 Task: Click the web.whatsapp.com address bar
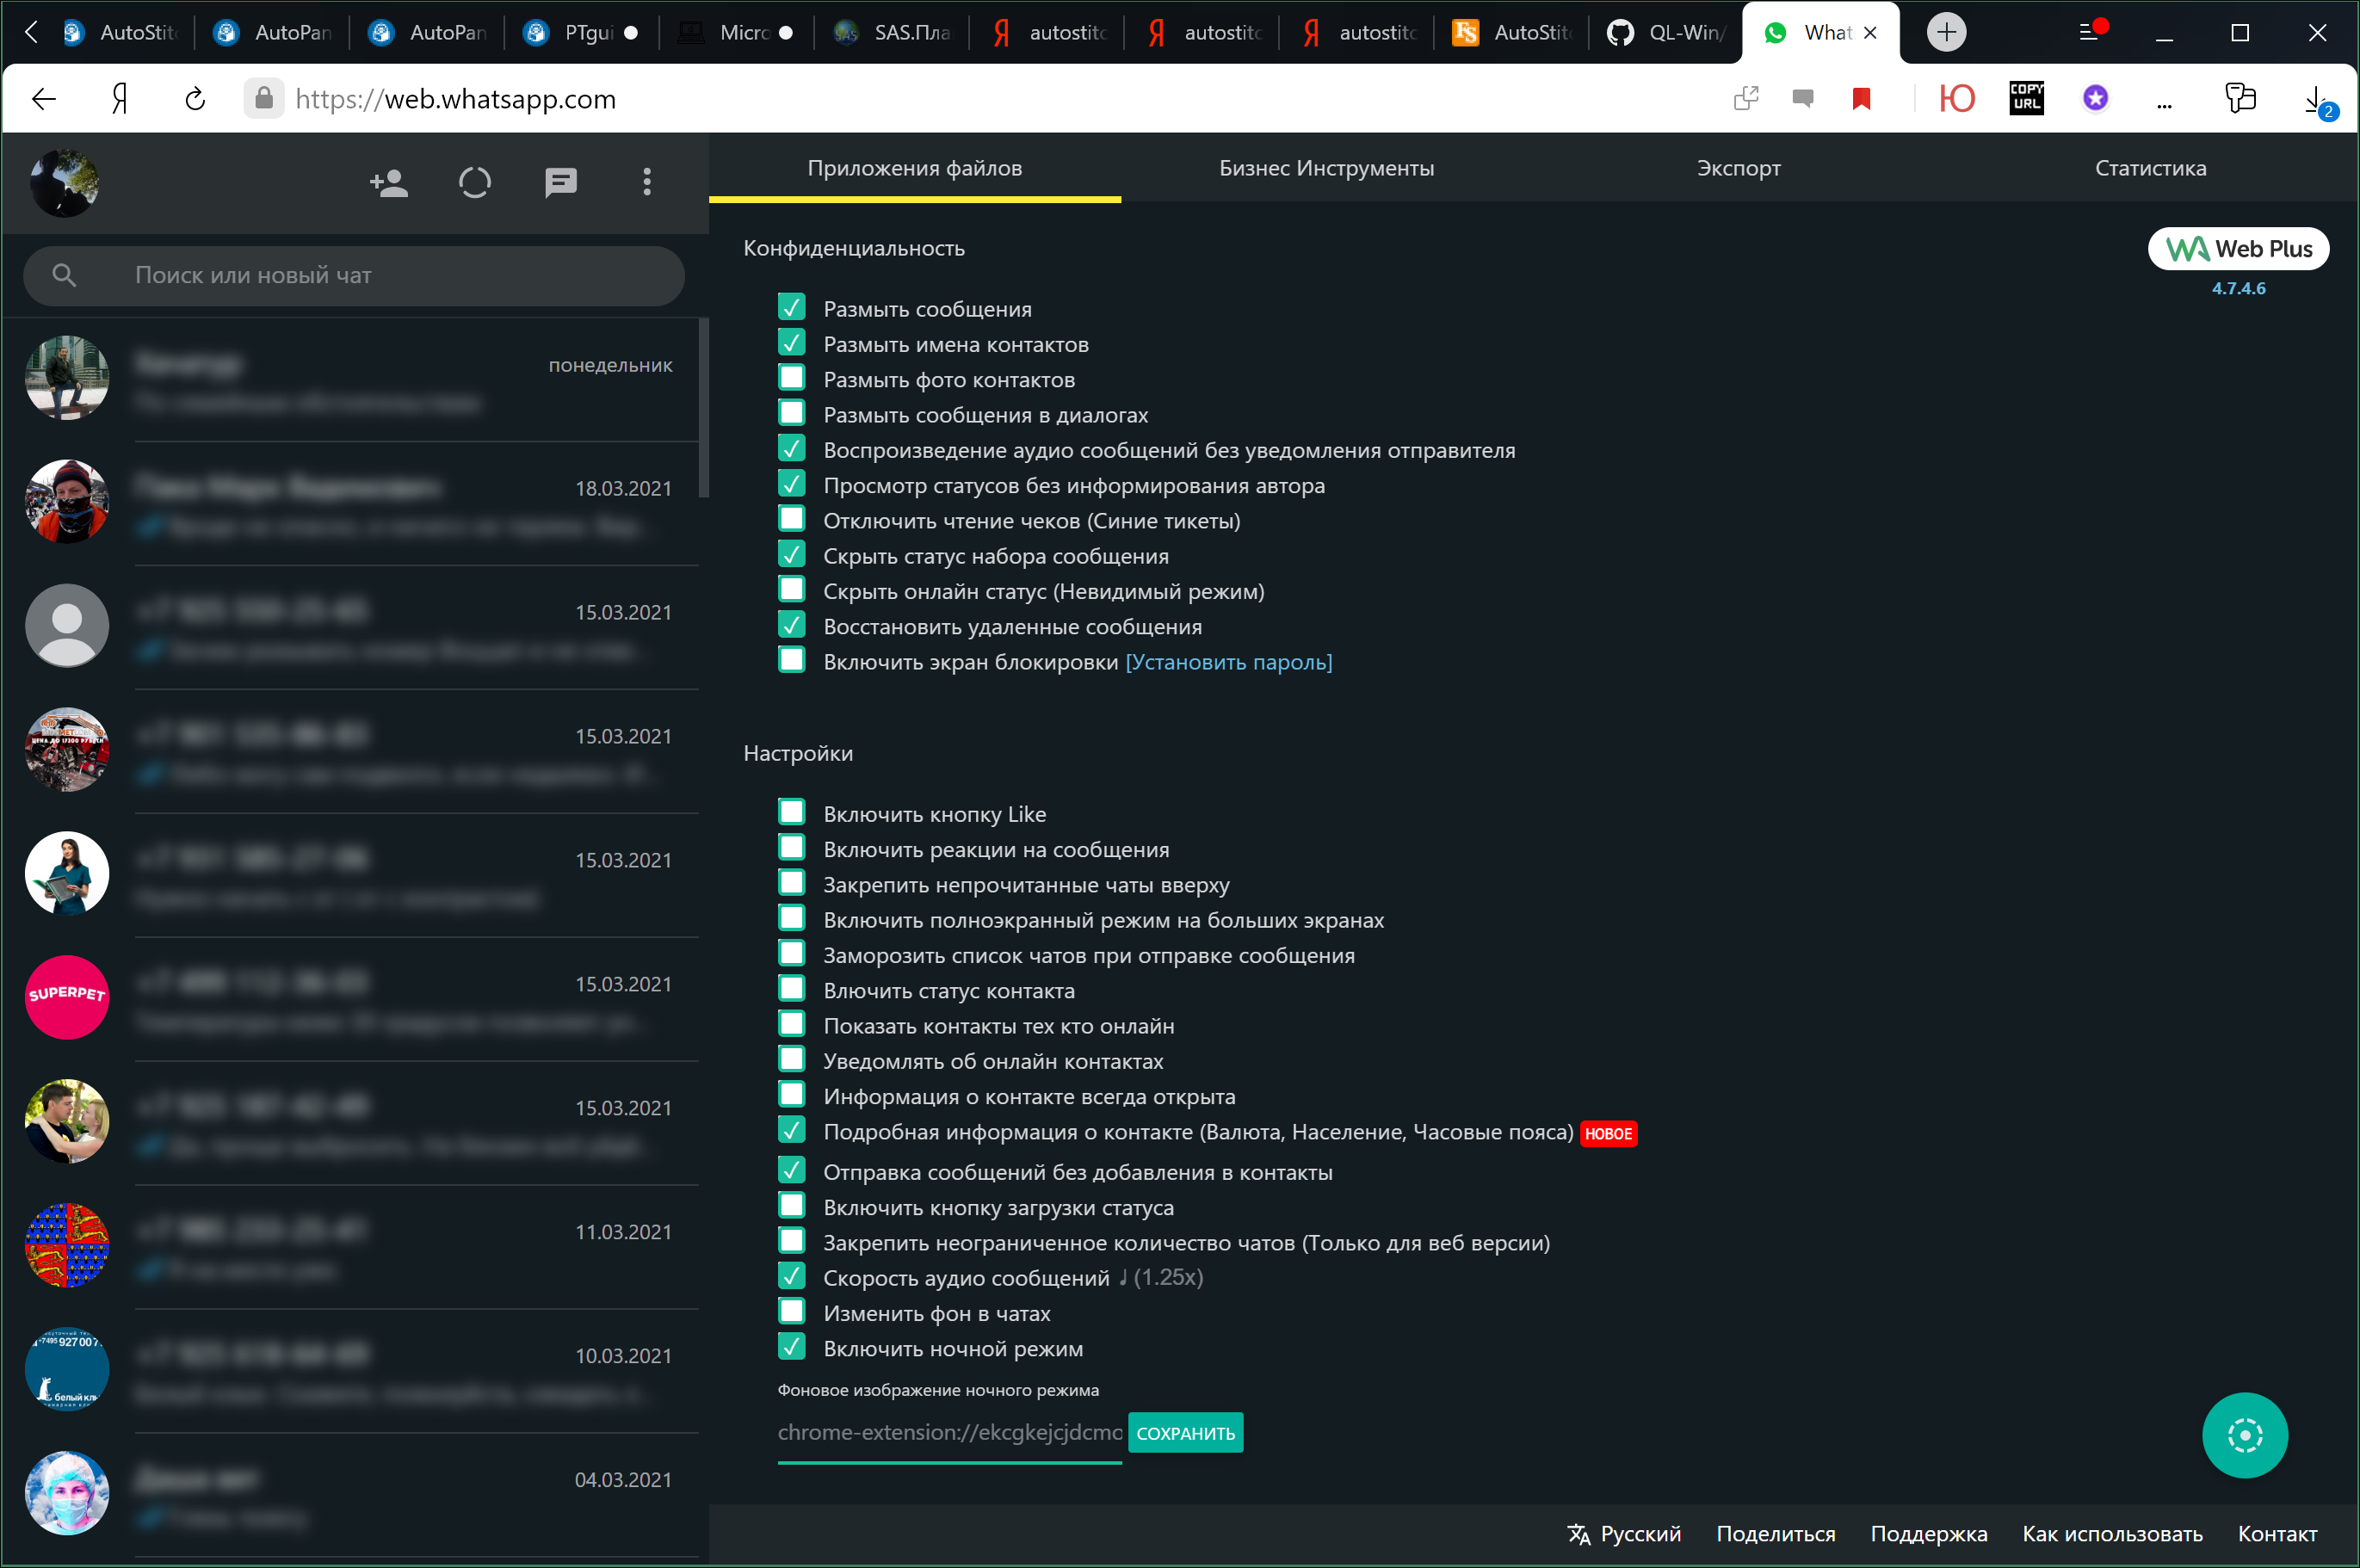click(x=456, y=99)
